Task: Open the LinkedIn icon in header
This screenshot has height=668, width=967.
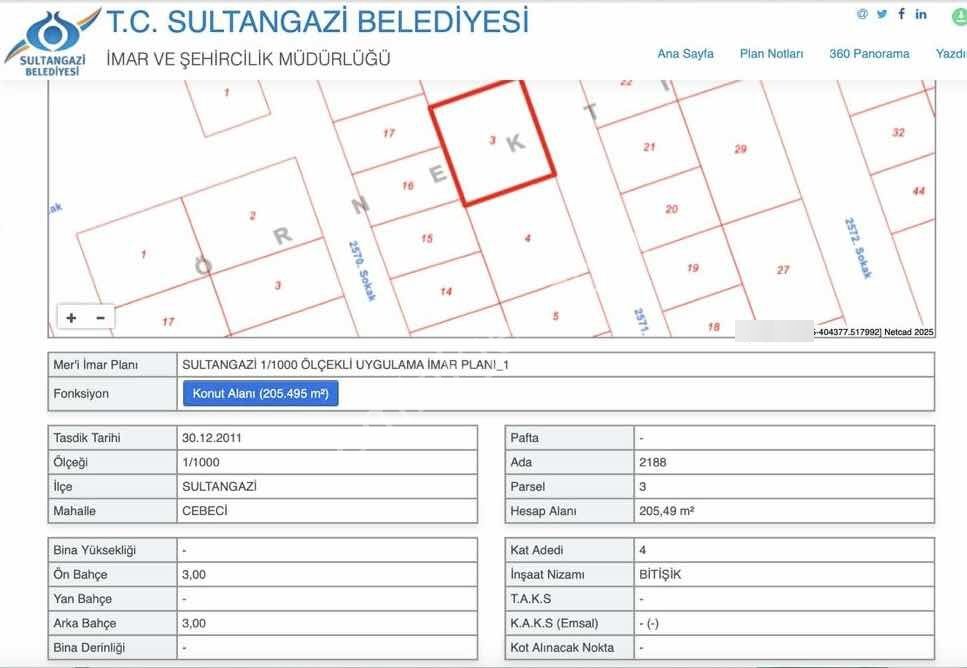Action: pyautogui.click(x=921, y=14)
